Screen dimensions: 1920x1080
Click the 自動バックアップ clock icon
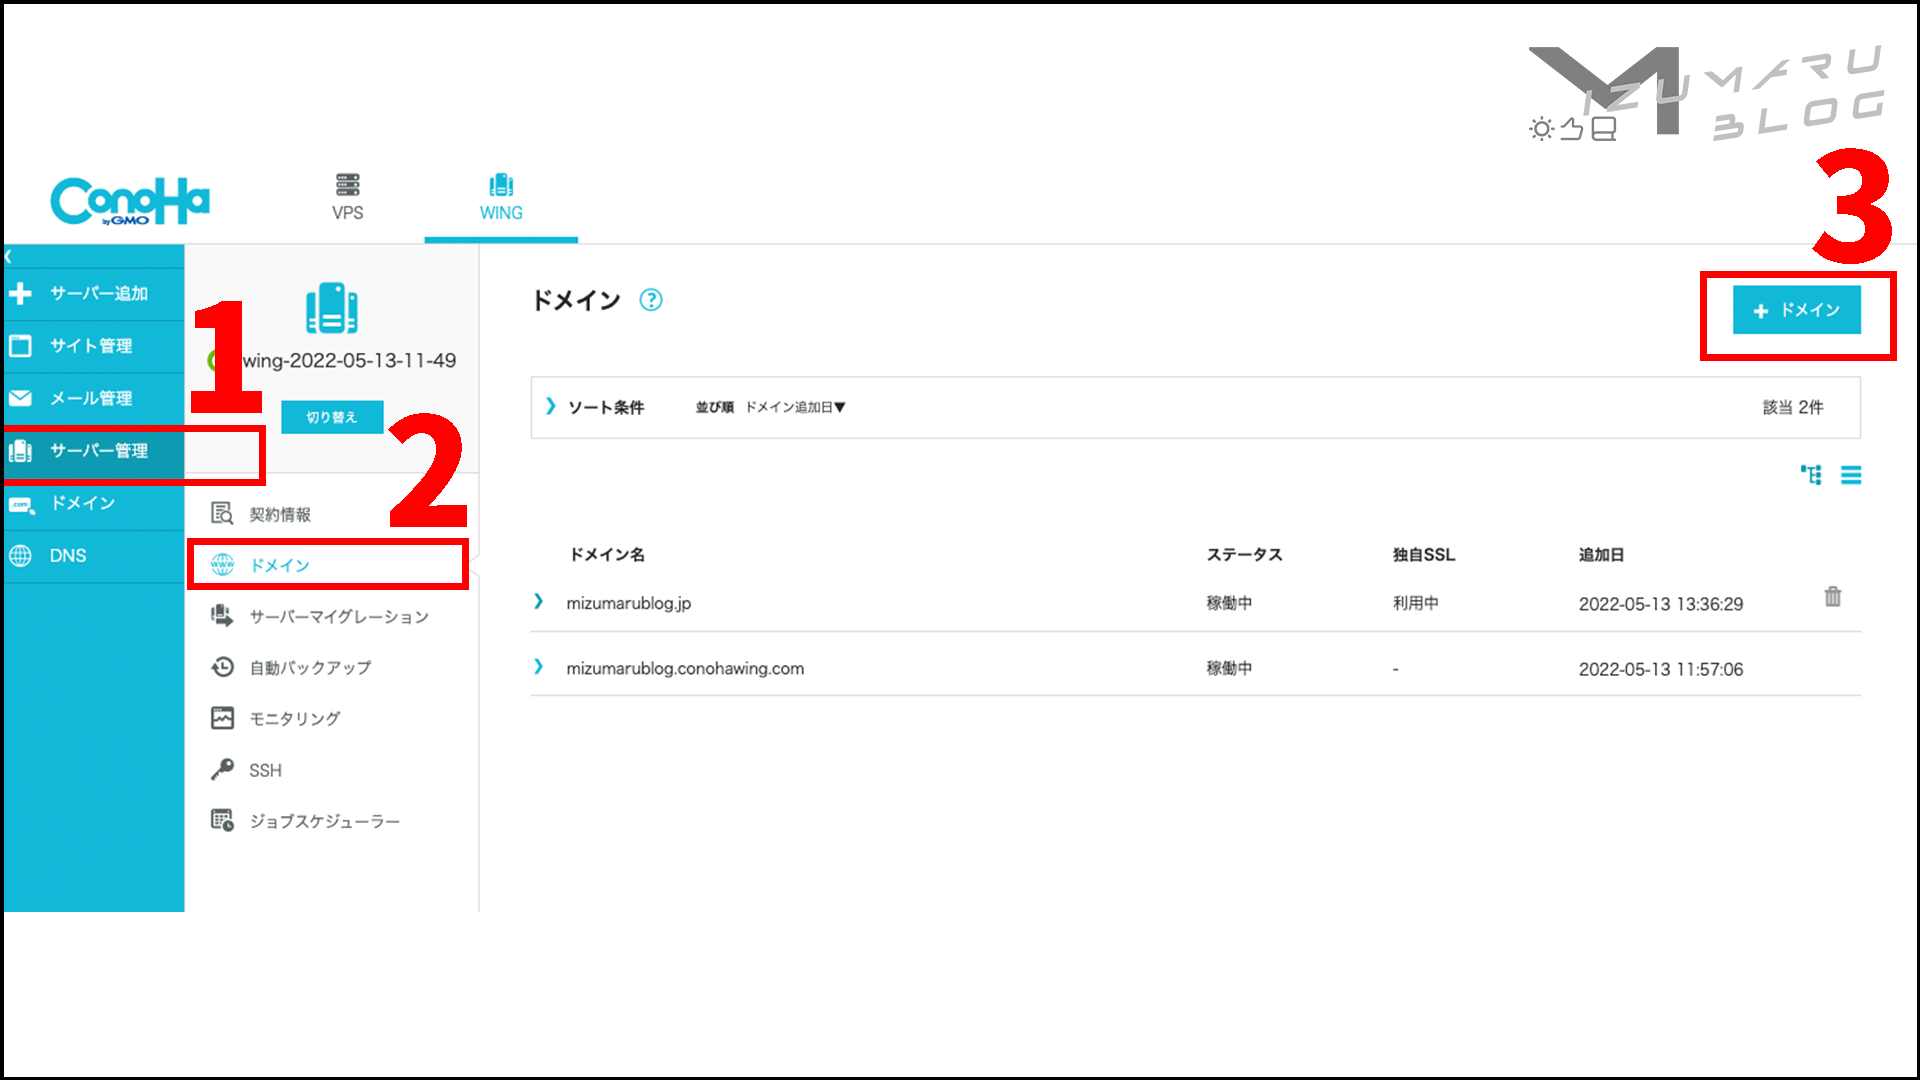point(222,666)
